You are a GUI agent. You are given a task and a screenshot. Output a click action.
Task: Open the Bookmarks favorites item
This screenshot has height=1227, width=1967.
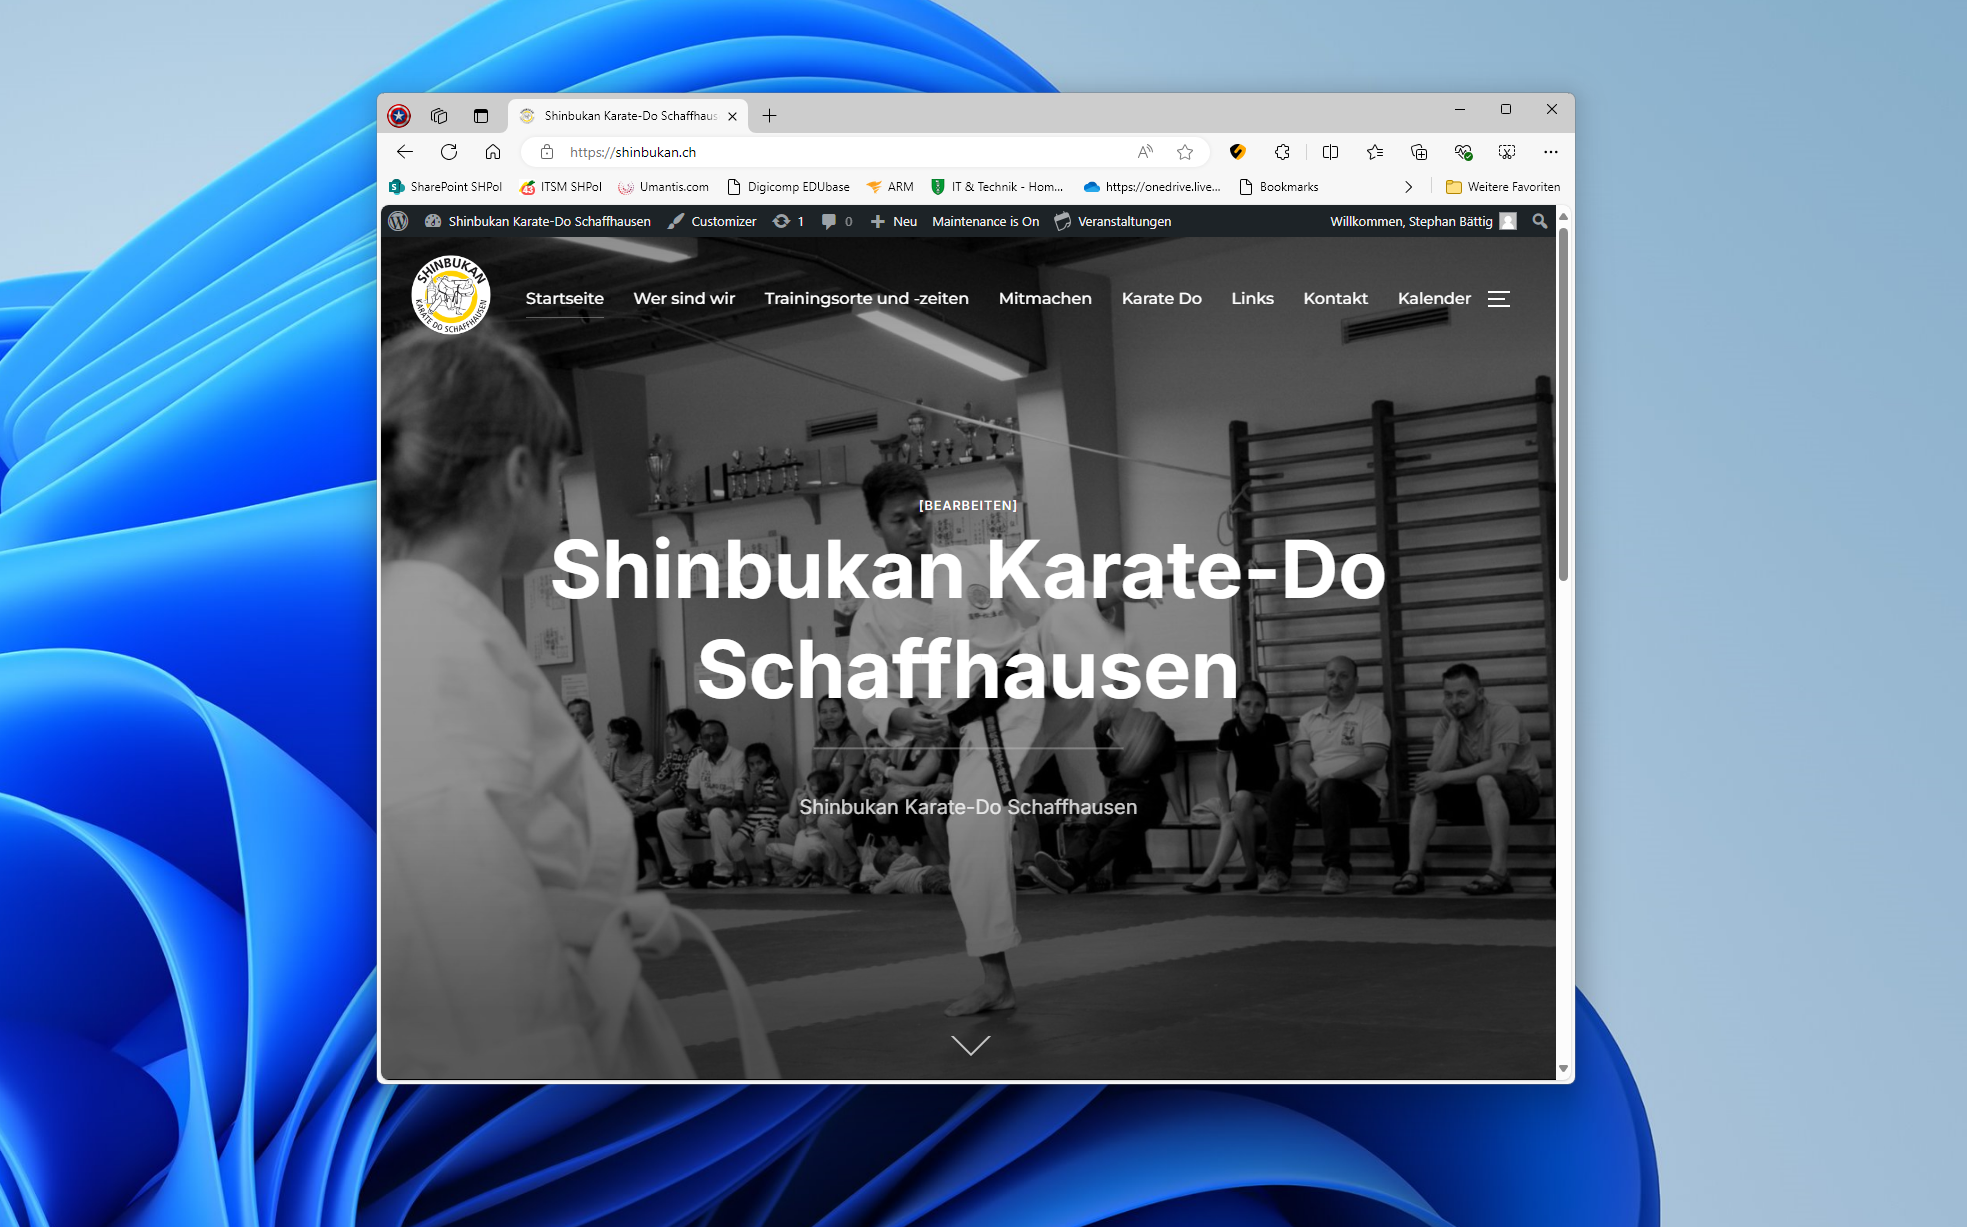tap(1279, 187)
